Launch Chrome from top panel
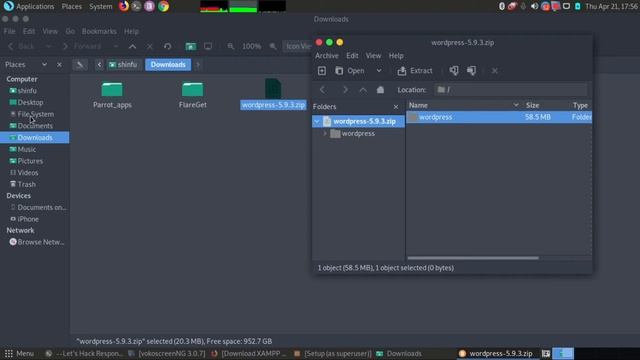Screen dimensions: 640x360 163,6
